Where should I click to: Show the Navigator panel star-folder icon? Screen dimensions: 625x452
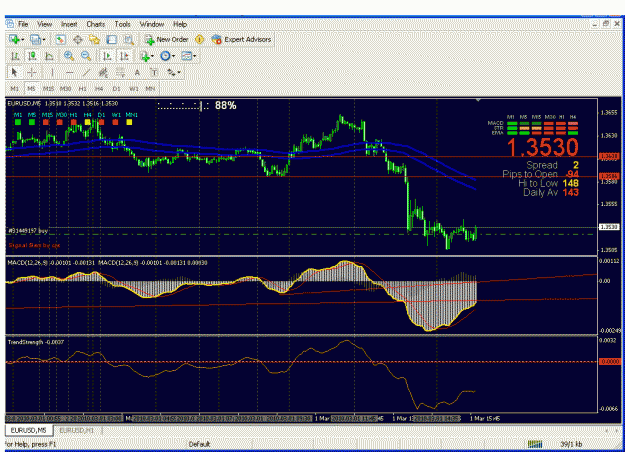tap(94, 39)
